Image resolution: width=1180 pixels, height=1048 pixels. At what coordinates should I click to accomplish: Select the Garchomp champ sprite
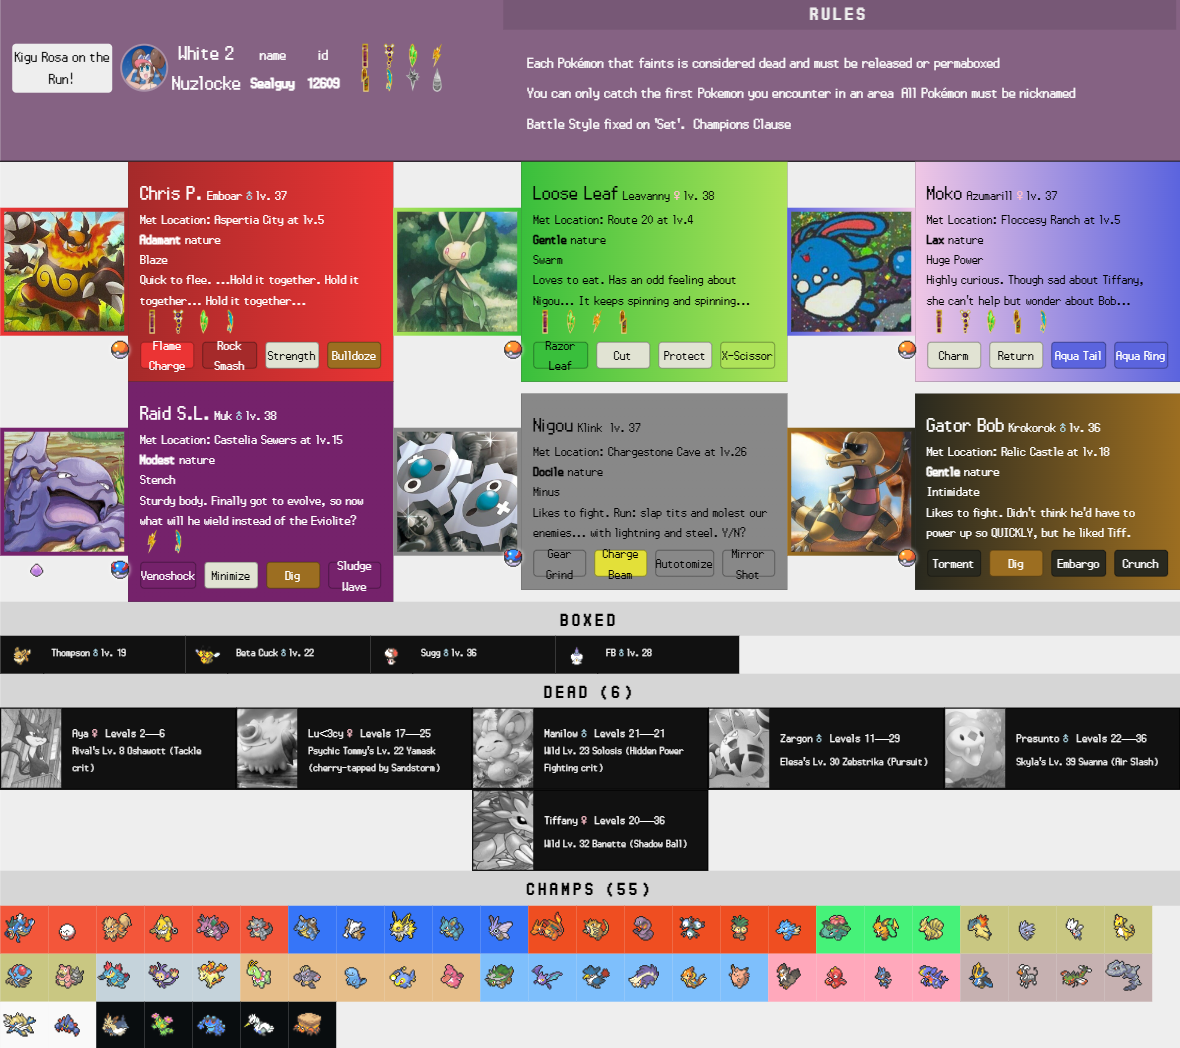click(x=933, y=976)
